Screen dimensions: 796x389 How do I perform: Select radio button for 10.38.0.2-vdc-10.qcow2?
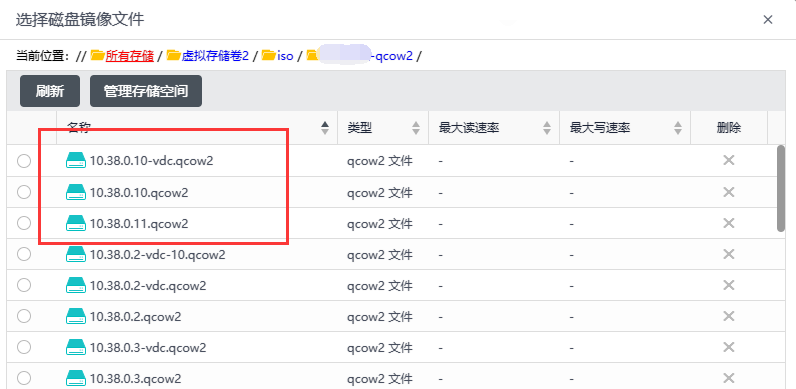point(24,254)
